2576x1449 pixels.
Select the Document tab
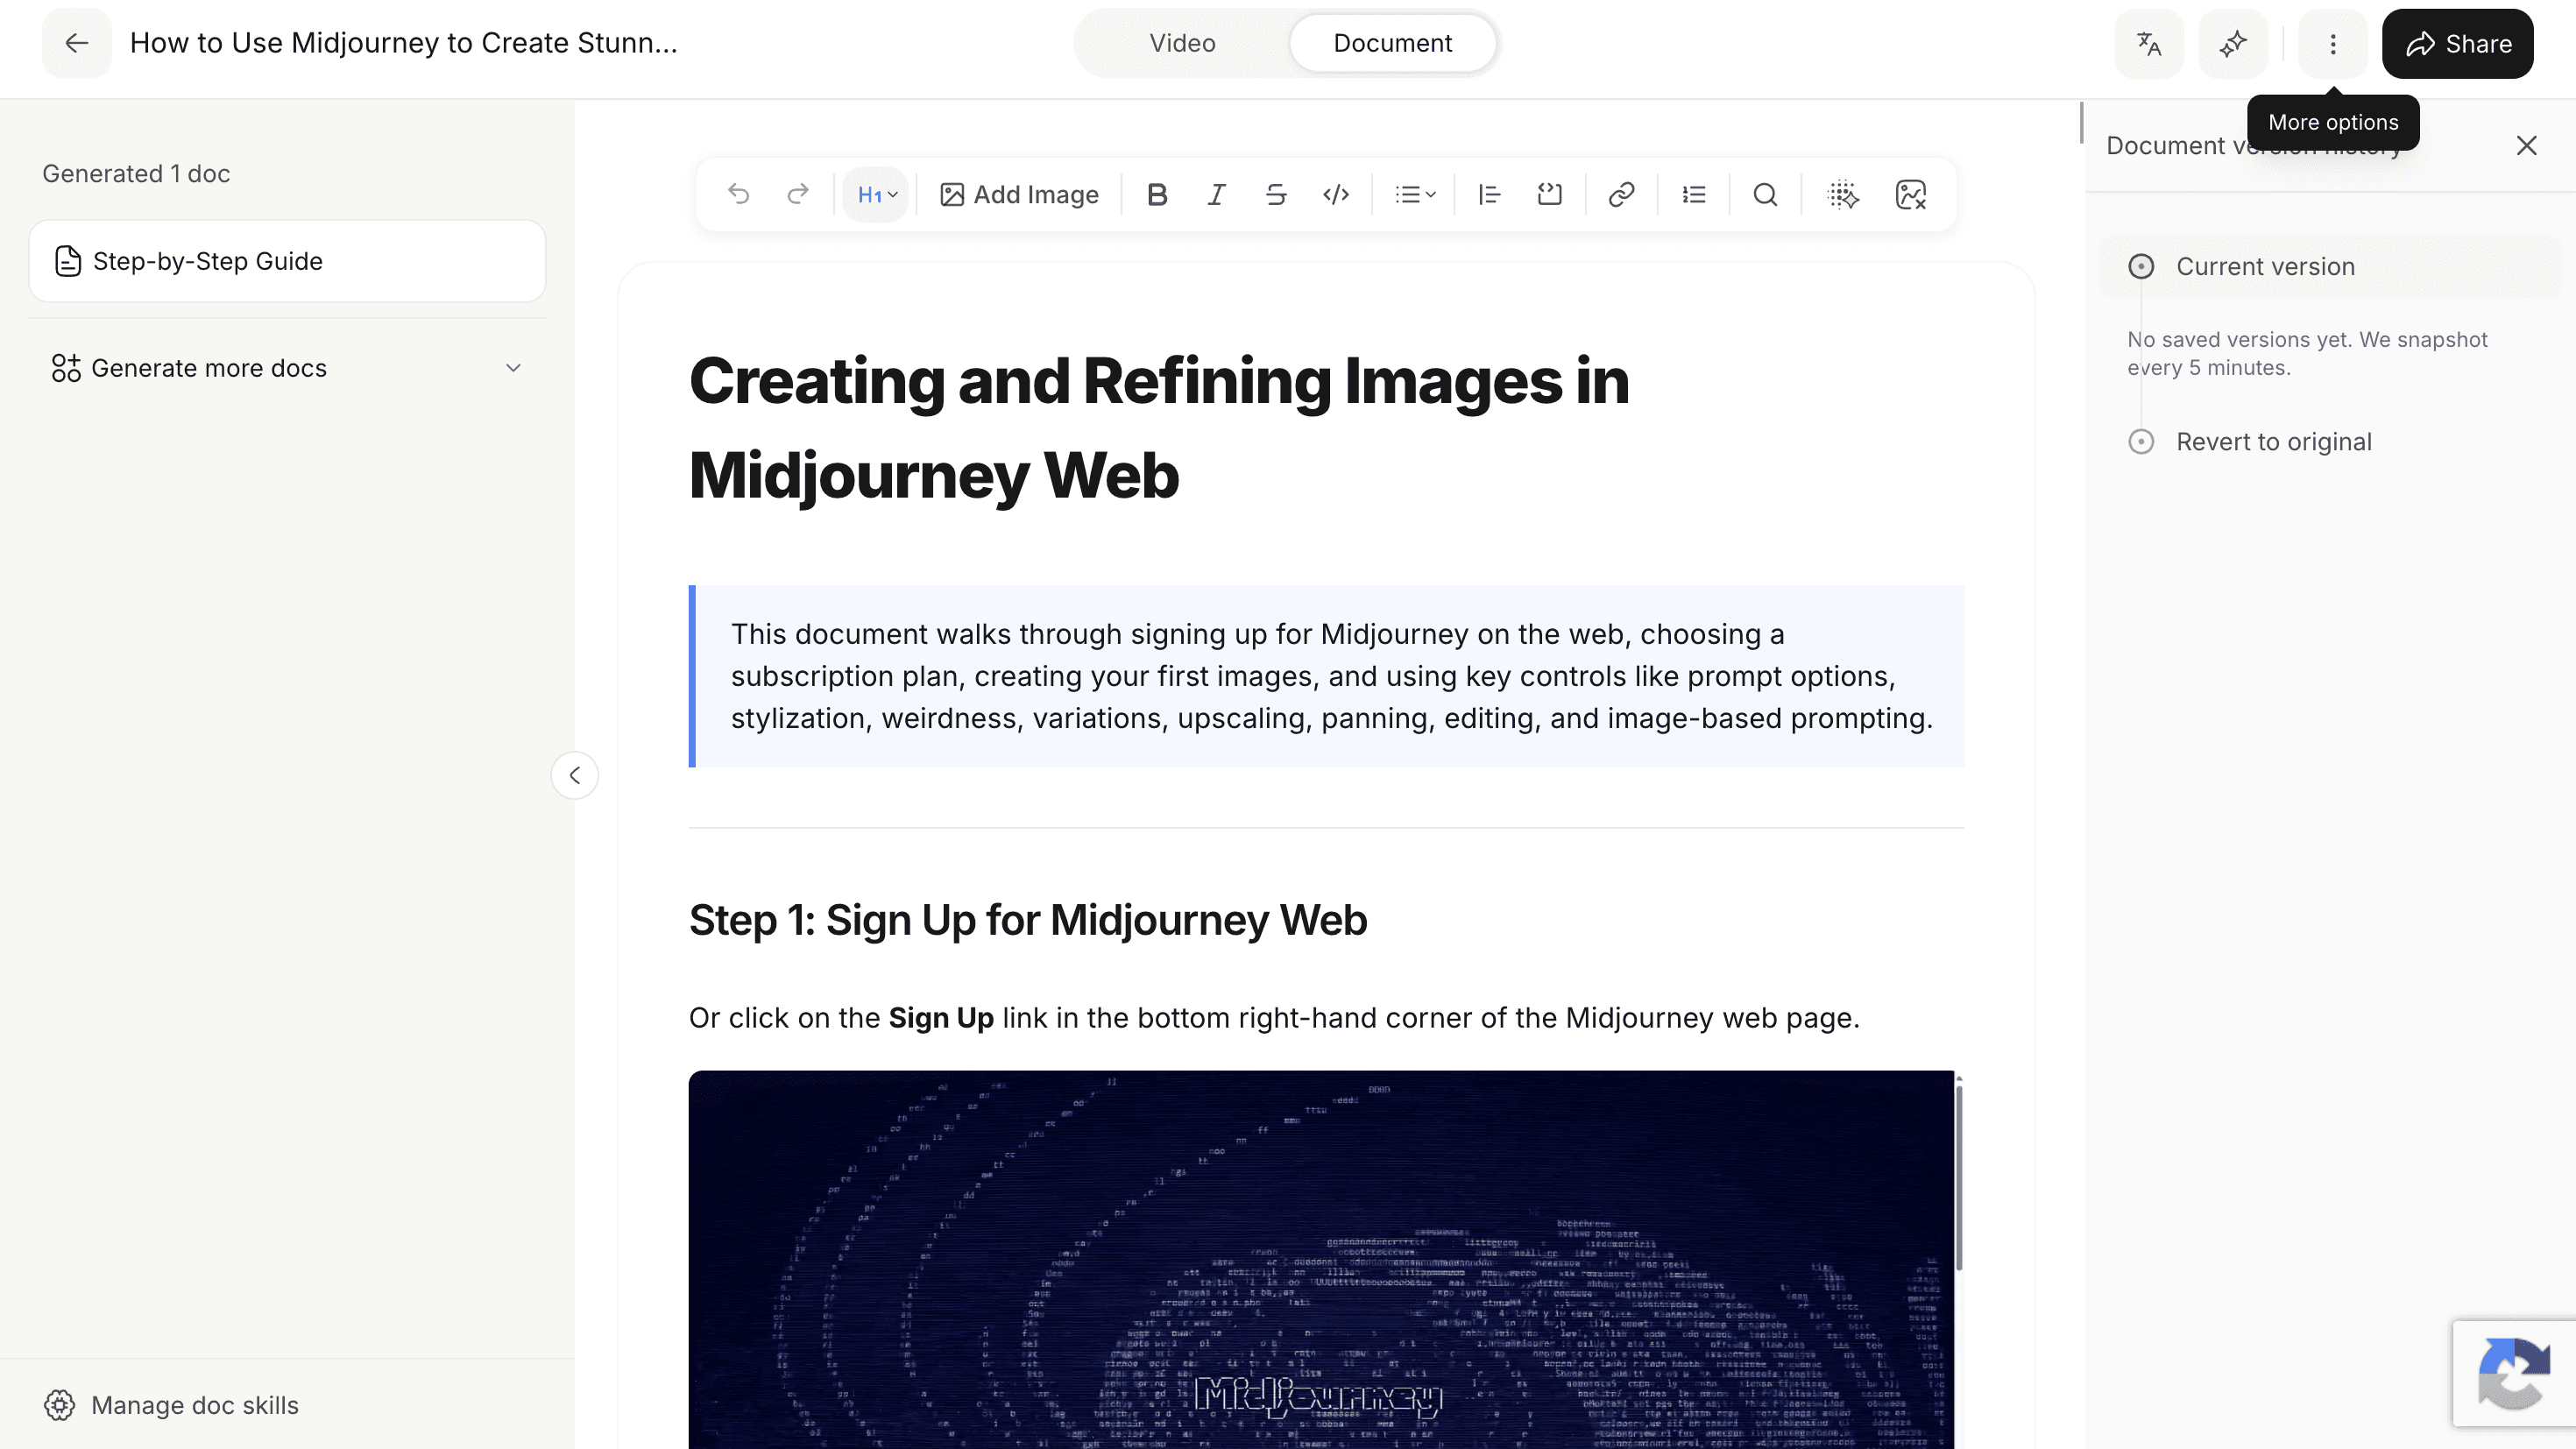(x=1392, y=43)
